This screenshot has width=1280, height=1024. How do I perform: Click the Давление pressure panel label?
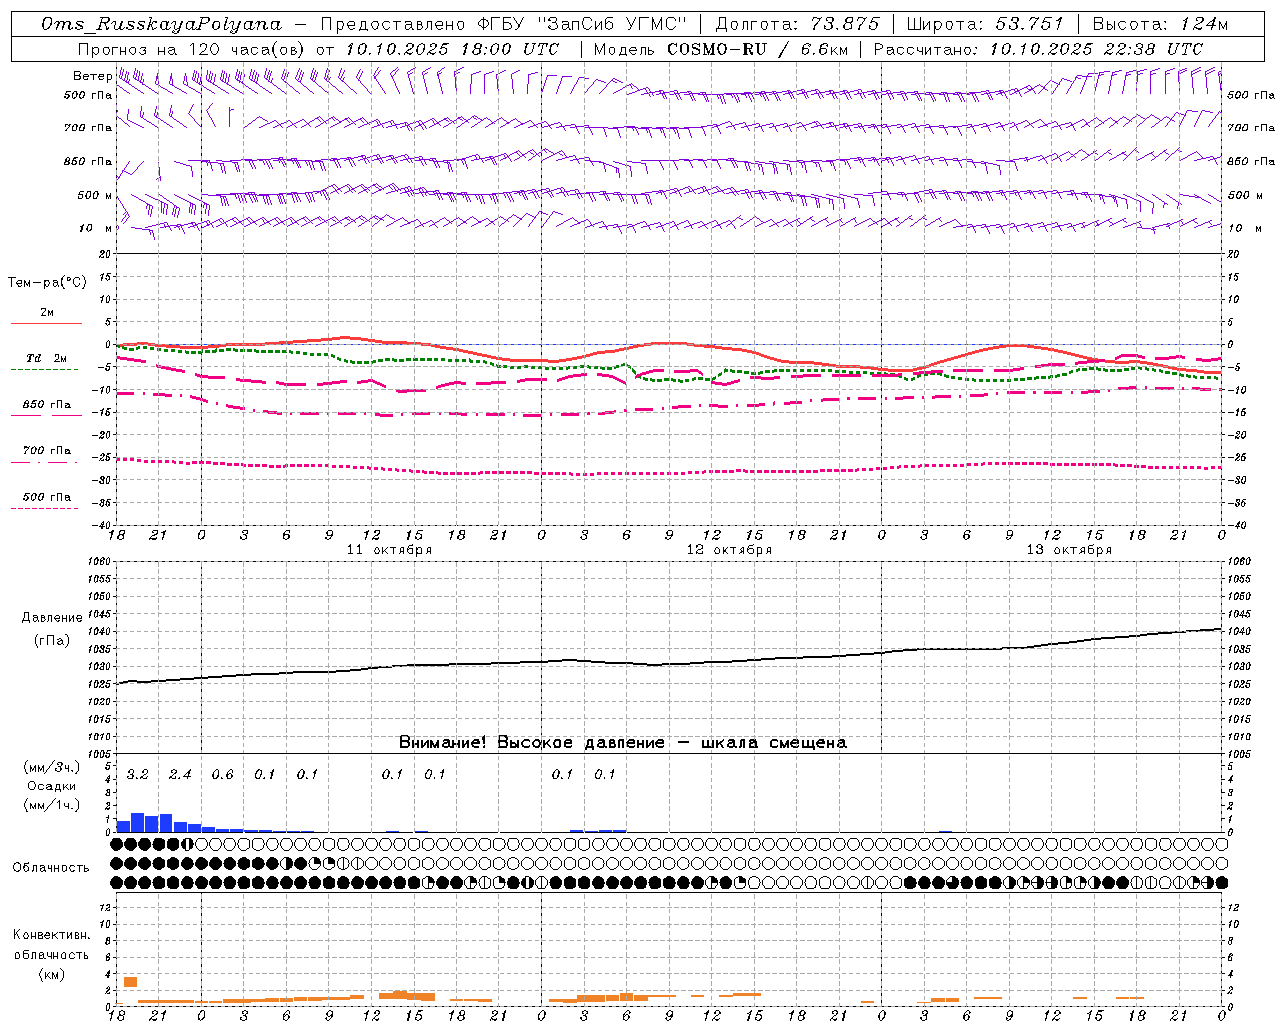[52, 618]
